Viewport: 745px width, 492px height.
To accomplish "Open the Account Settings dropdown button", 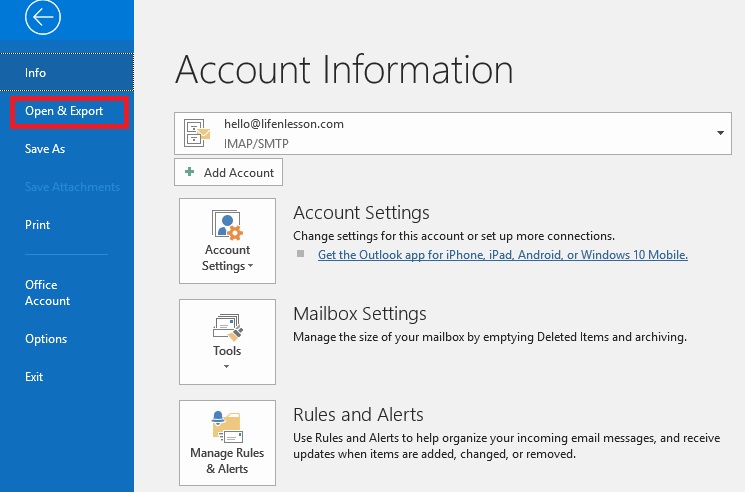I will pos(227,241).
